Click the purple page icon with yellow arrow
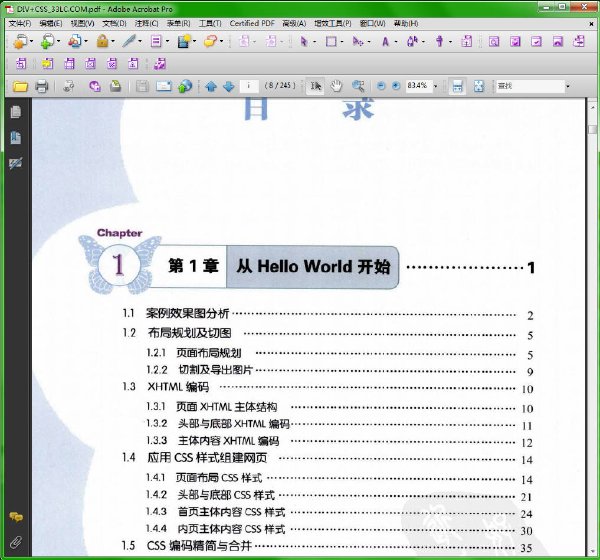The width and height of the screenshot is (600, 560). (x=47, y=64)
